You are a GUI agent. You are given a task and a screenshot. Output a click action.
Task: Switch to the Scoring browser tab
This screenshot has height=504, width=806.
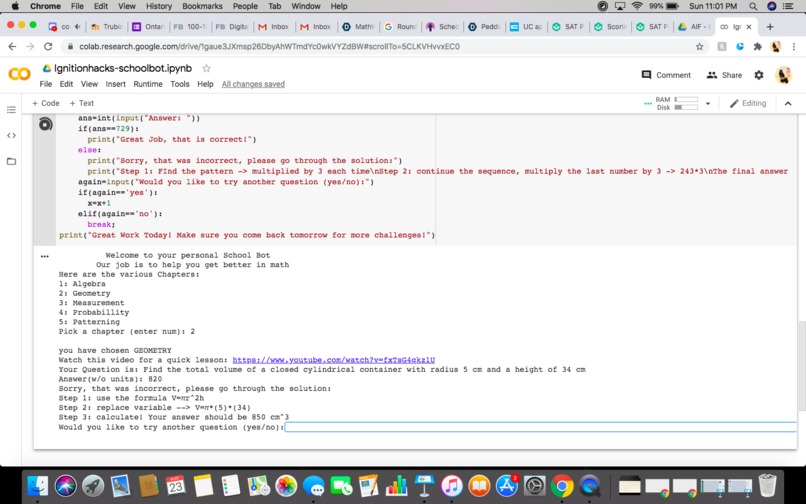click(x=610, y=27)
